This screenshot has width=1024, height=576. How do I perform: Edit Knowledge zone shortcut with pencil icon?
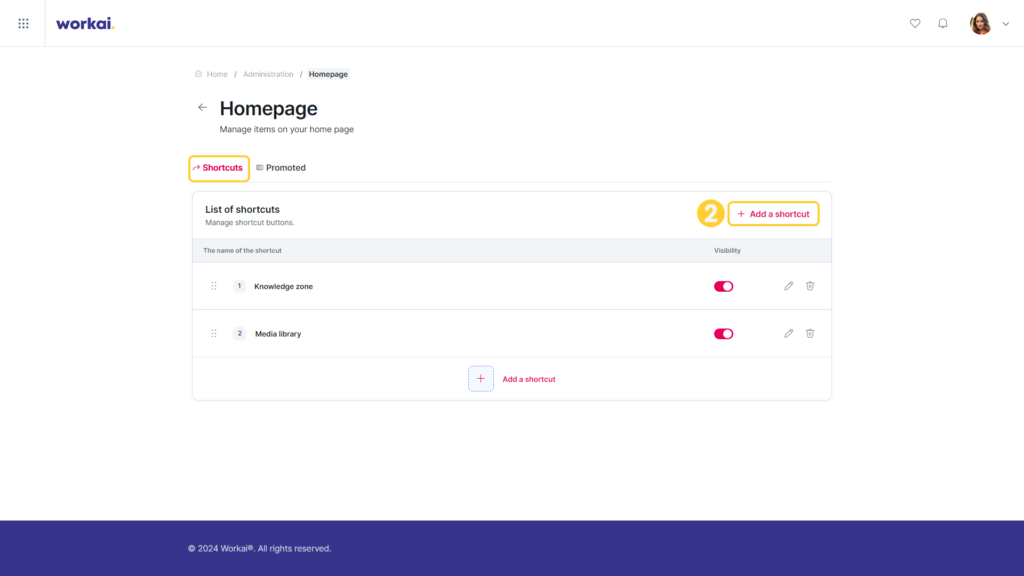(x=789, y=286)
